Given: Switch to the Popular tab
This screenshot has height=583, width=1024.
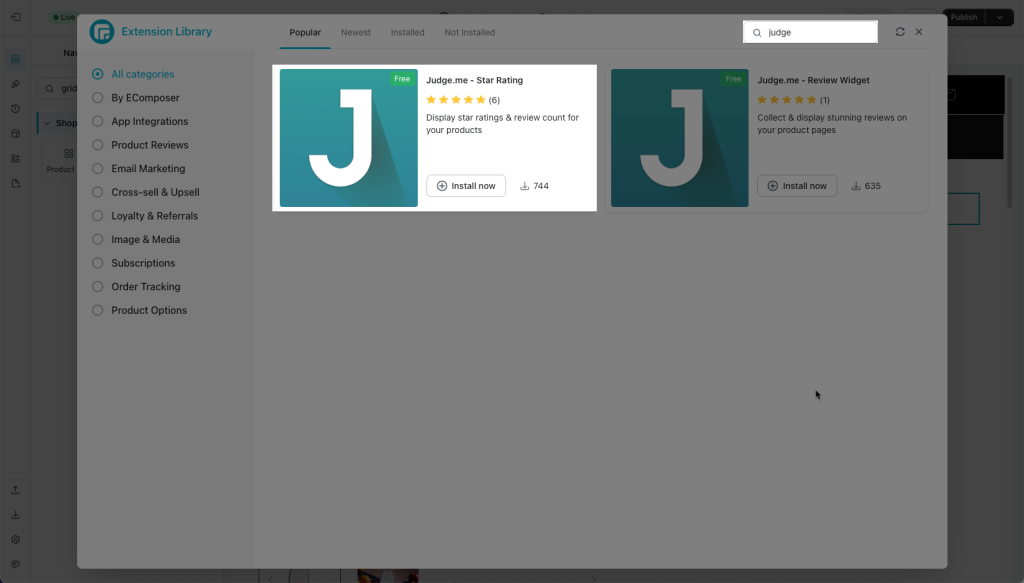Looking at the screenshot, I should tap(305, 33).
